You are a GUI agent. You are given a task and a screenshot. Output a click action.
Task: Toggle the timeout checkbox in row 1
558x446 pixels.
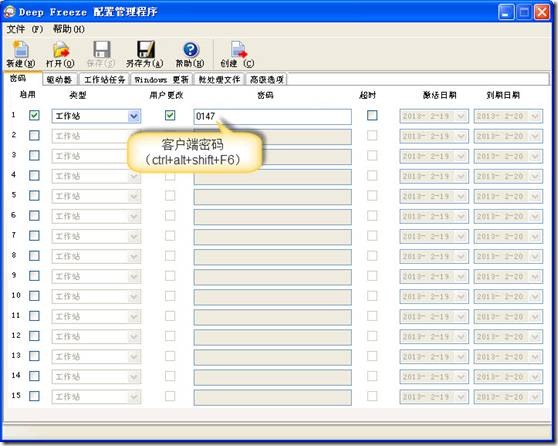pyautogui.click(x=372, y=115)
